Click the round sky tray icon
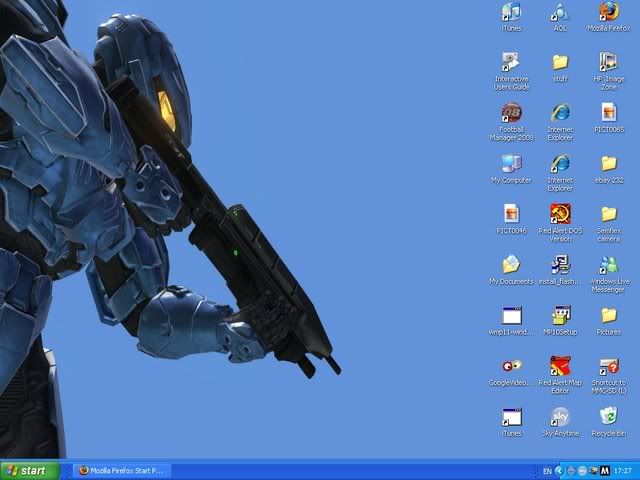This screenshot has width=640, height=480. pos(582,471)
